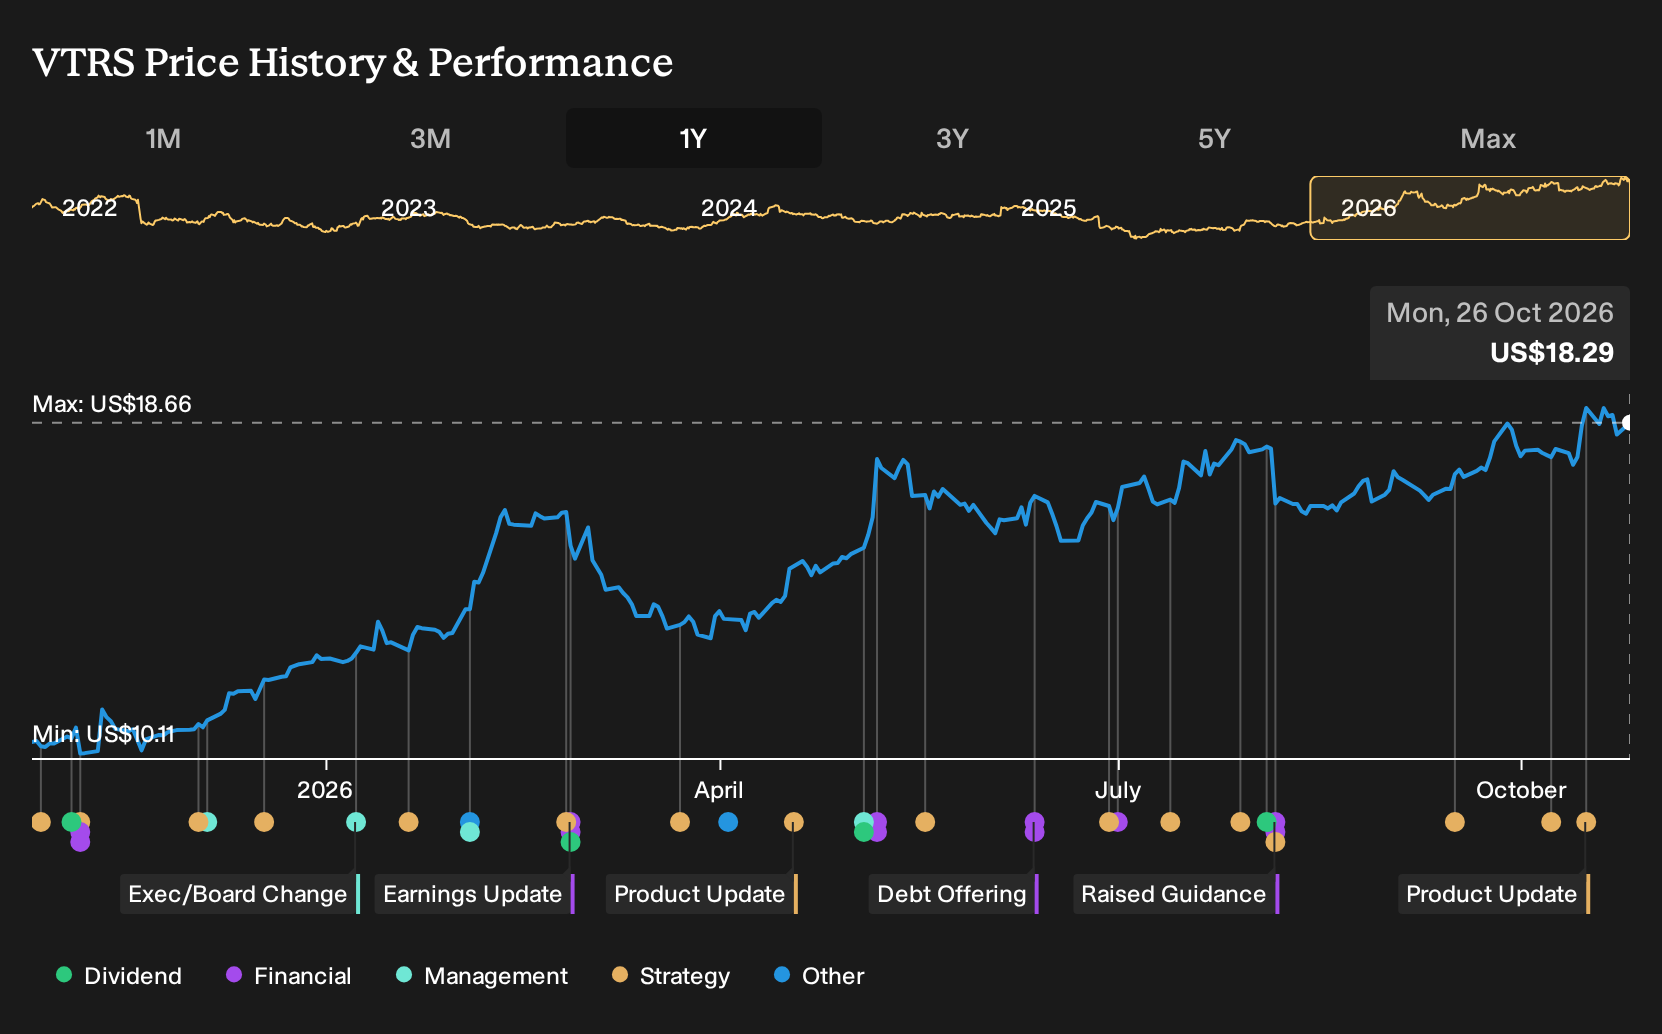Viewport: 1662px width, 1034px height.
Task: Click the April axis label
Action: (719, 790)
